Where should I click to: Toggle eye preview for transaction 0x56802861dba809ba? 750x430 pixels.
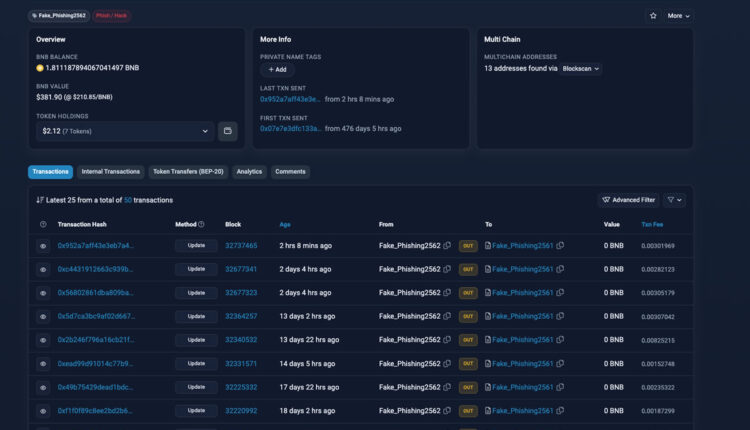pyautogui.click(x=43, y=293)
